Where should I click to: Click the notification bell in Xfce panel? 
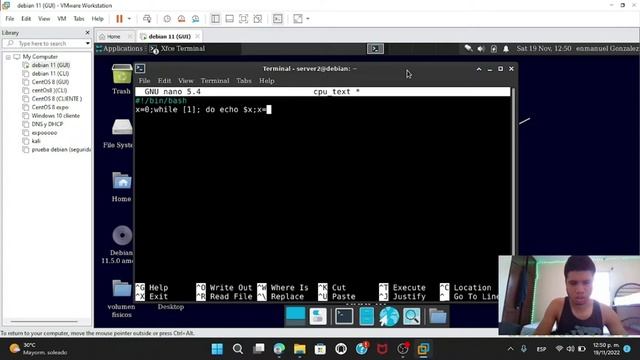(506, 49)
